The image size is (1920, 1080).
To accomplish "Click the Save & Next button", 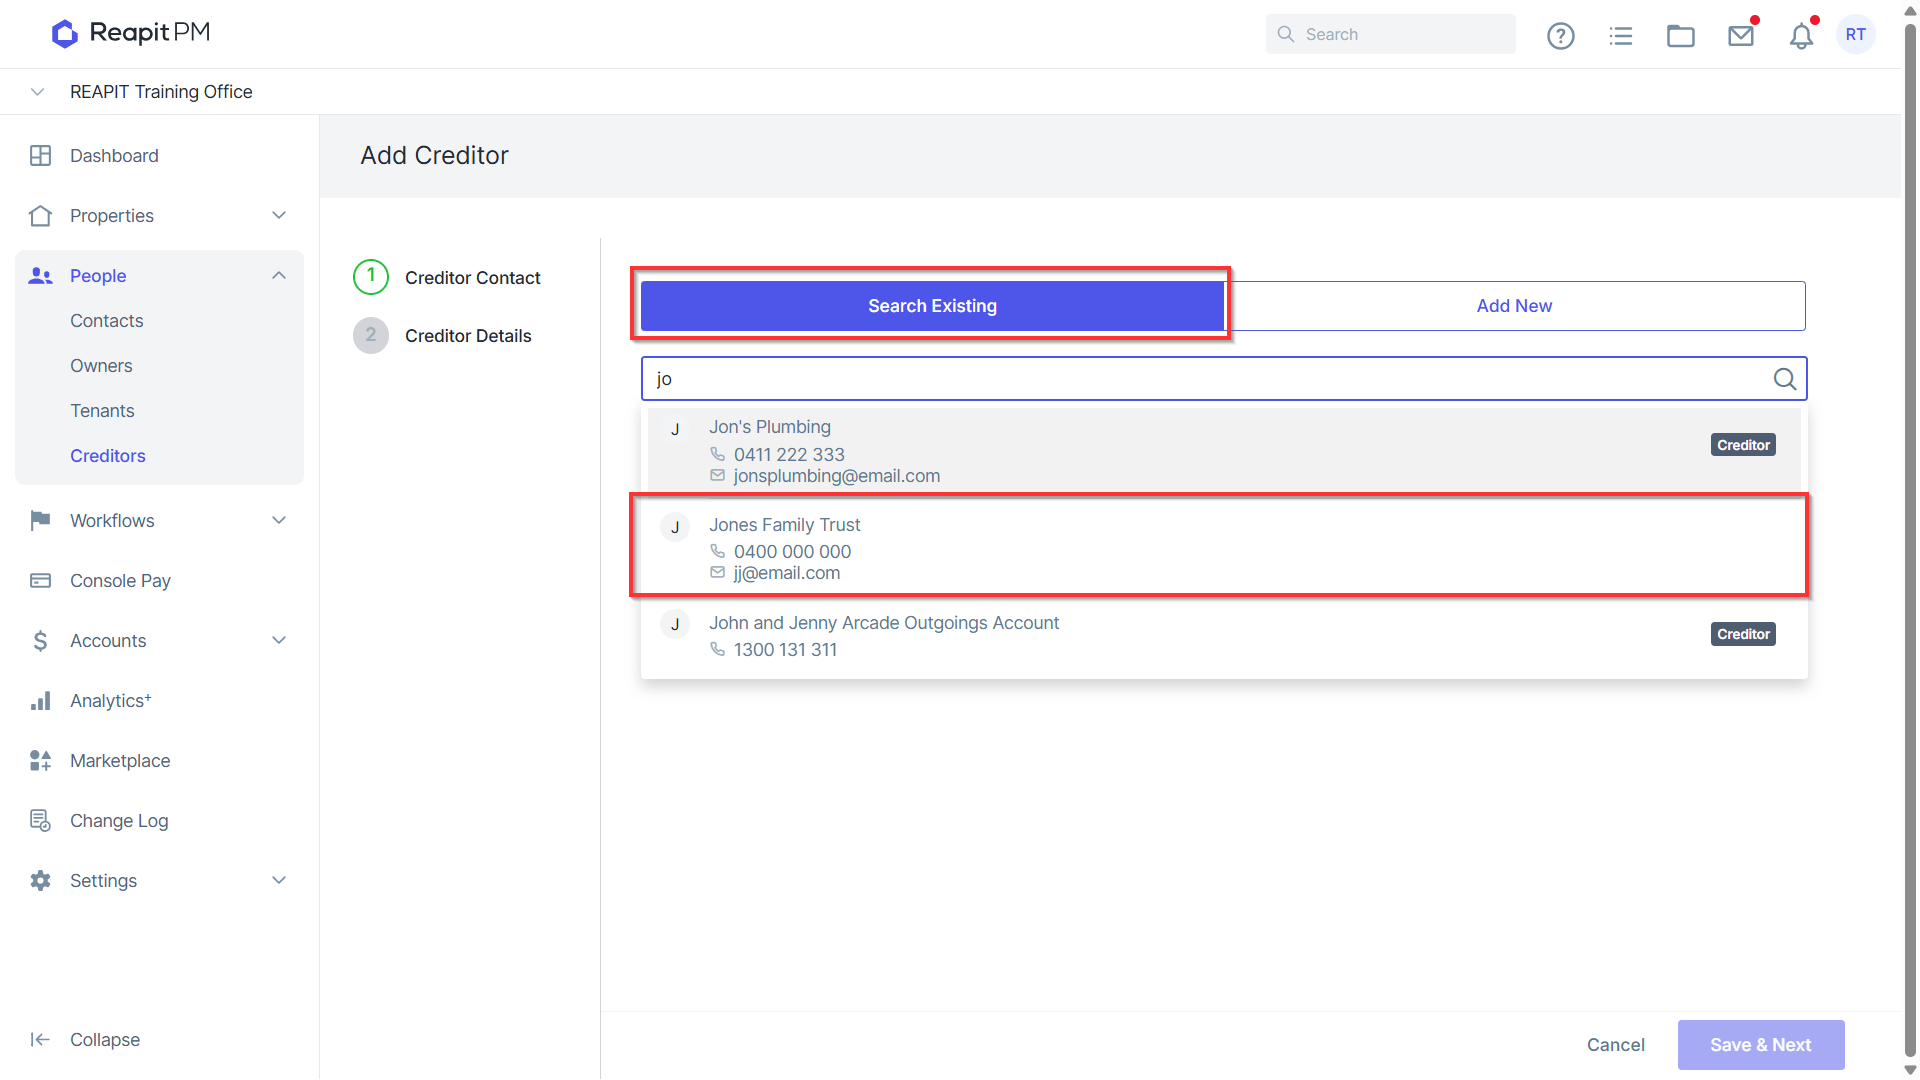I will tap(1760, 1045).
